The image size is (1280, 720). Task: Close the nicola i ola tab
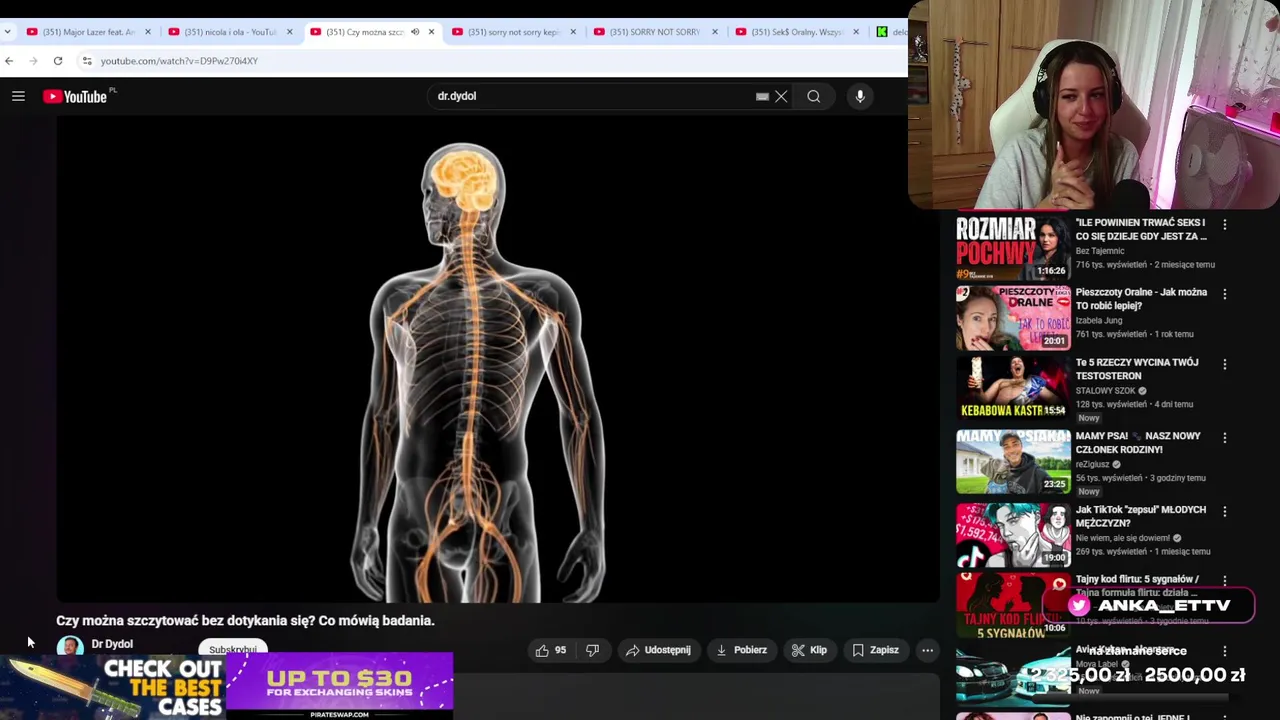(x=290, y=32)
